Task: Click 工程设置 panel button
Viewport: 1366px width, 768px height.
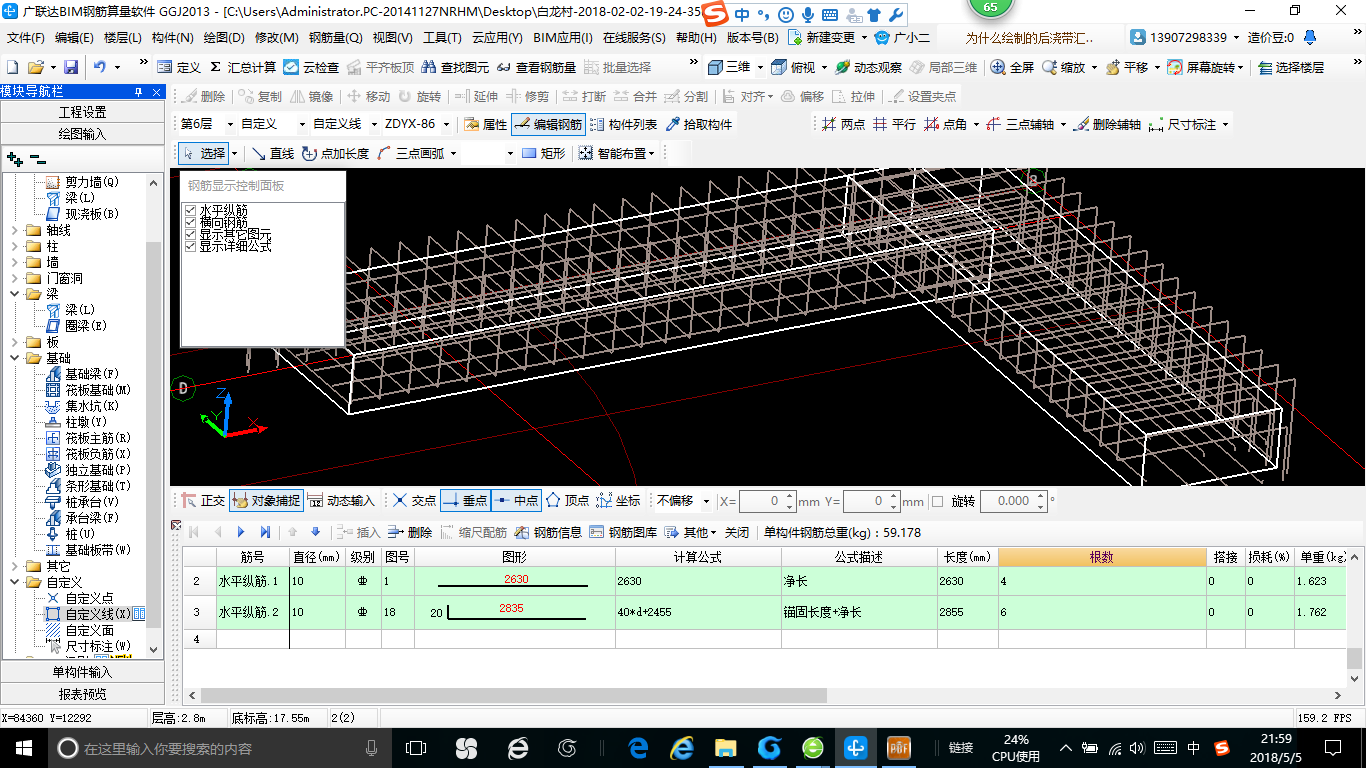Action: pos(82,112)
